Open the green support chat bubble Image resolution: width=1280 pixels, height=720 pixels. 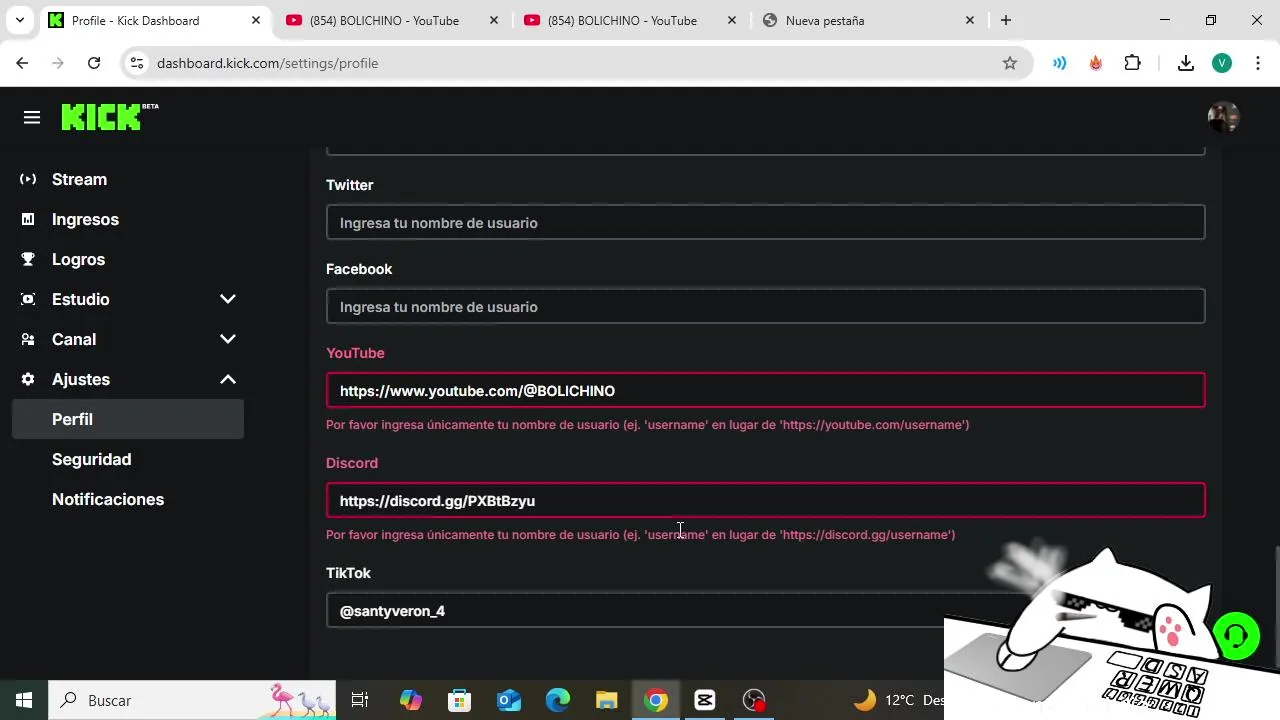pyautogui.click(x=1236, y=635)
